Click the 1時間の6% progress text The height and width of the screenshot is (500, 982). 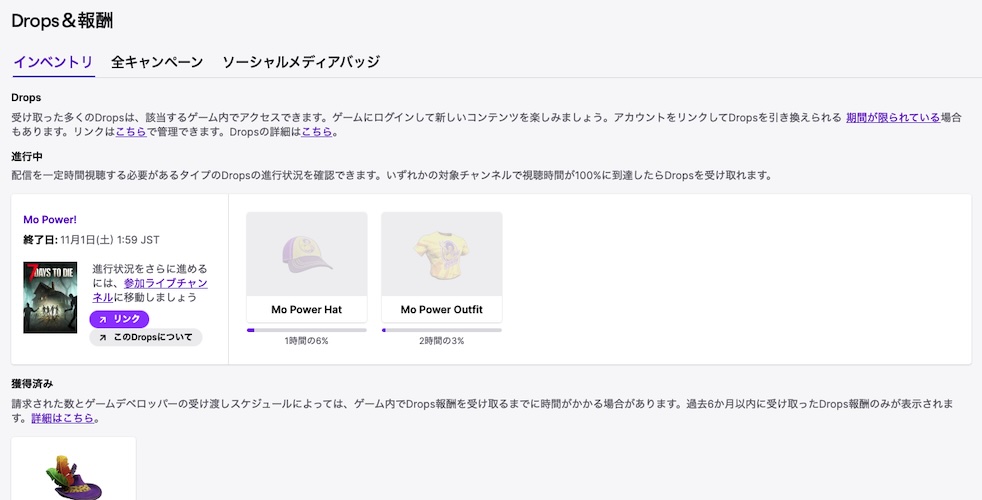(307, 341)
